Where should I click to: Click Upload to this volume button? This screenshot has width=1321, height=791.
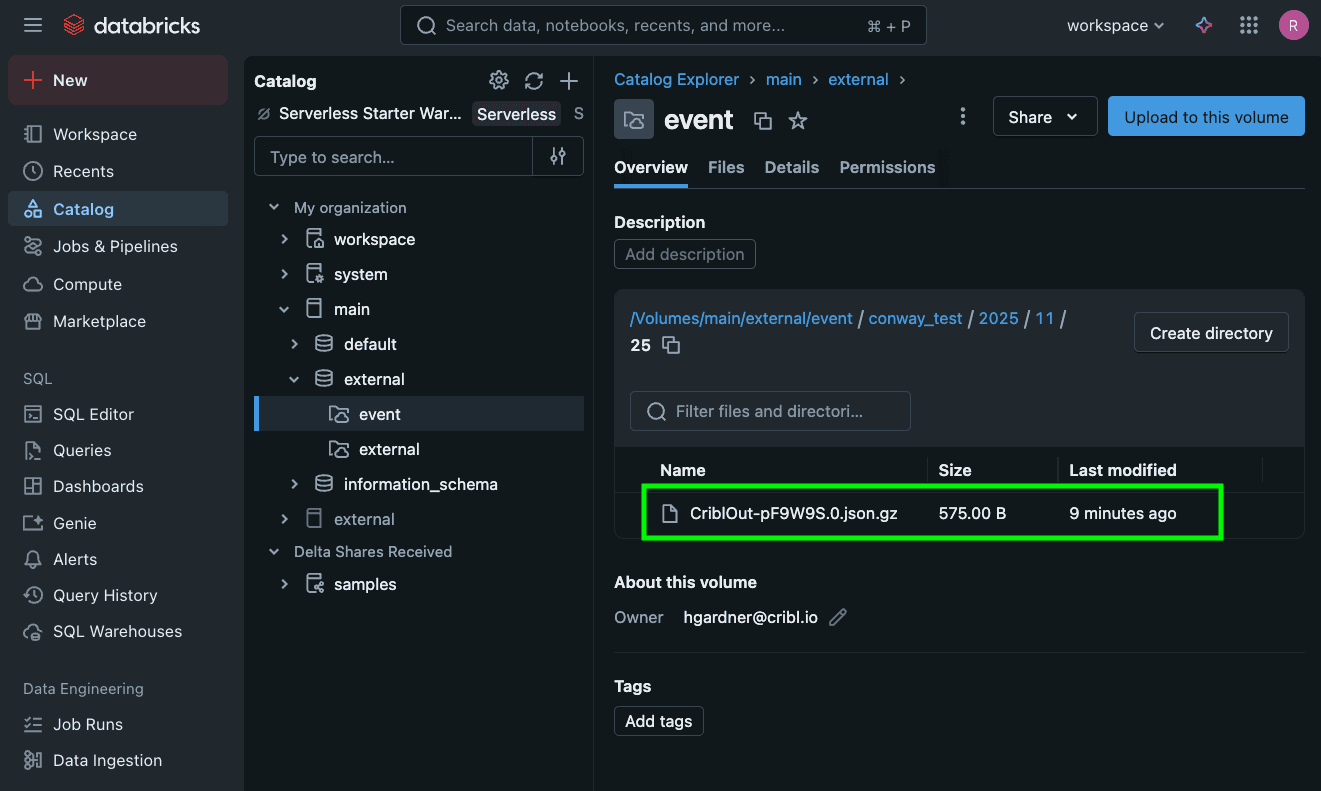(x=1206, y=117)
